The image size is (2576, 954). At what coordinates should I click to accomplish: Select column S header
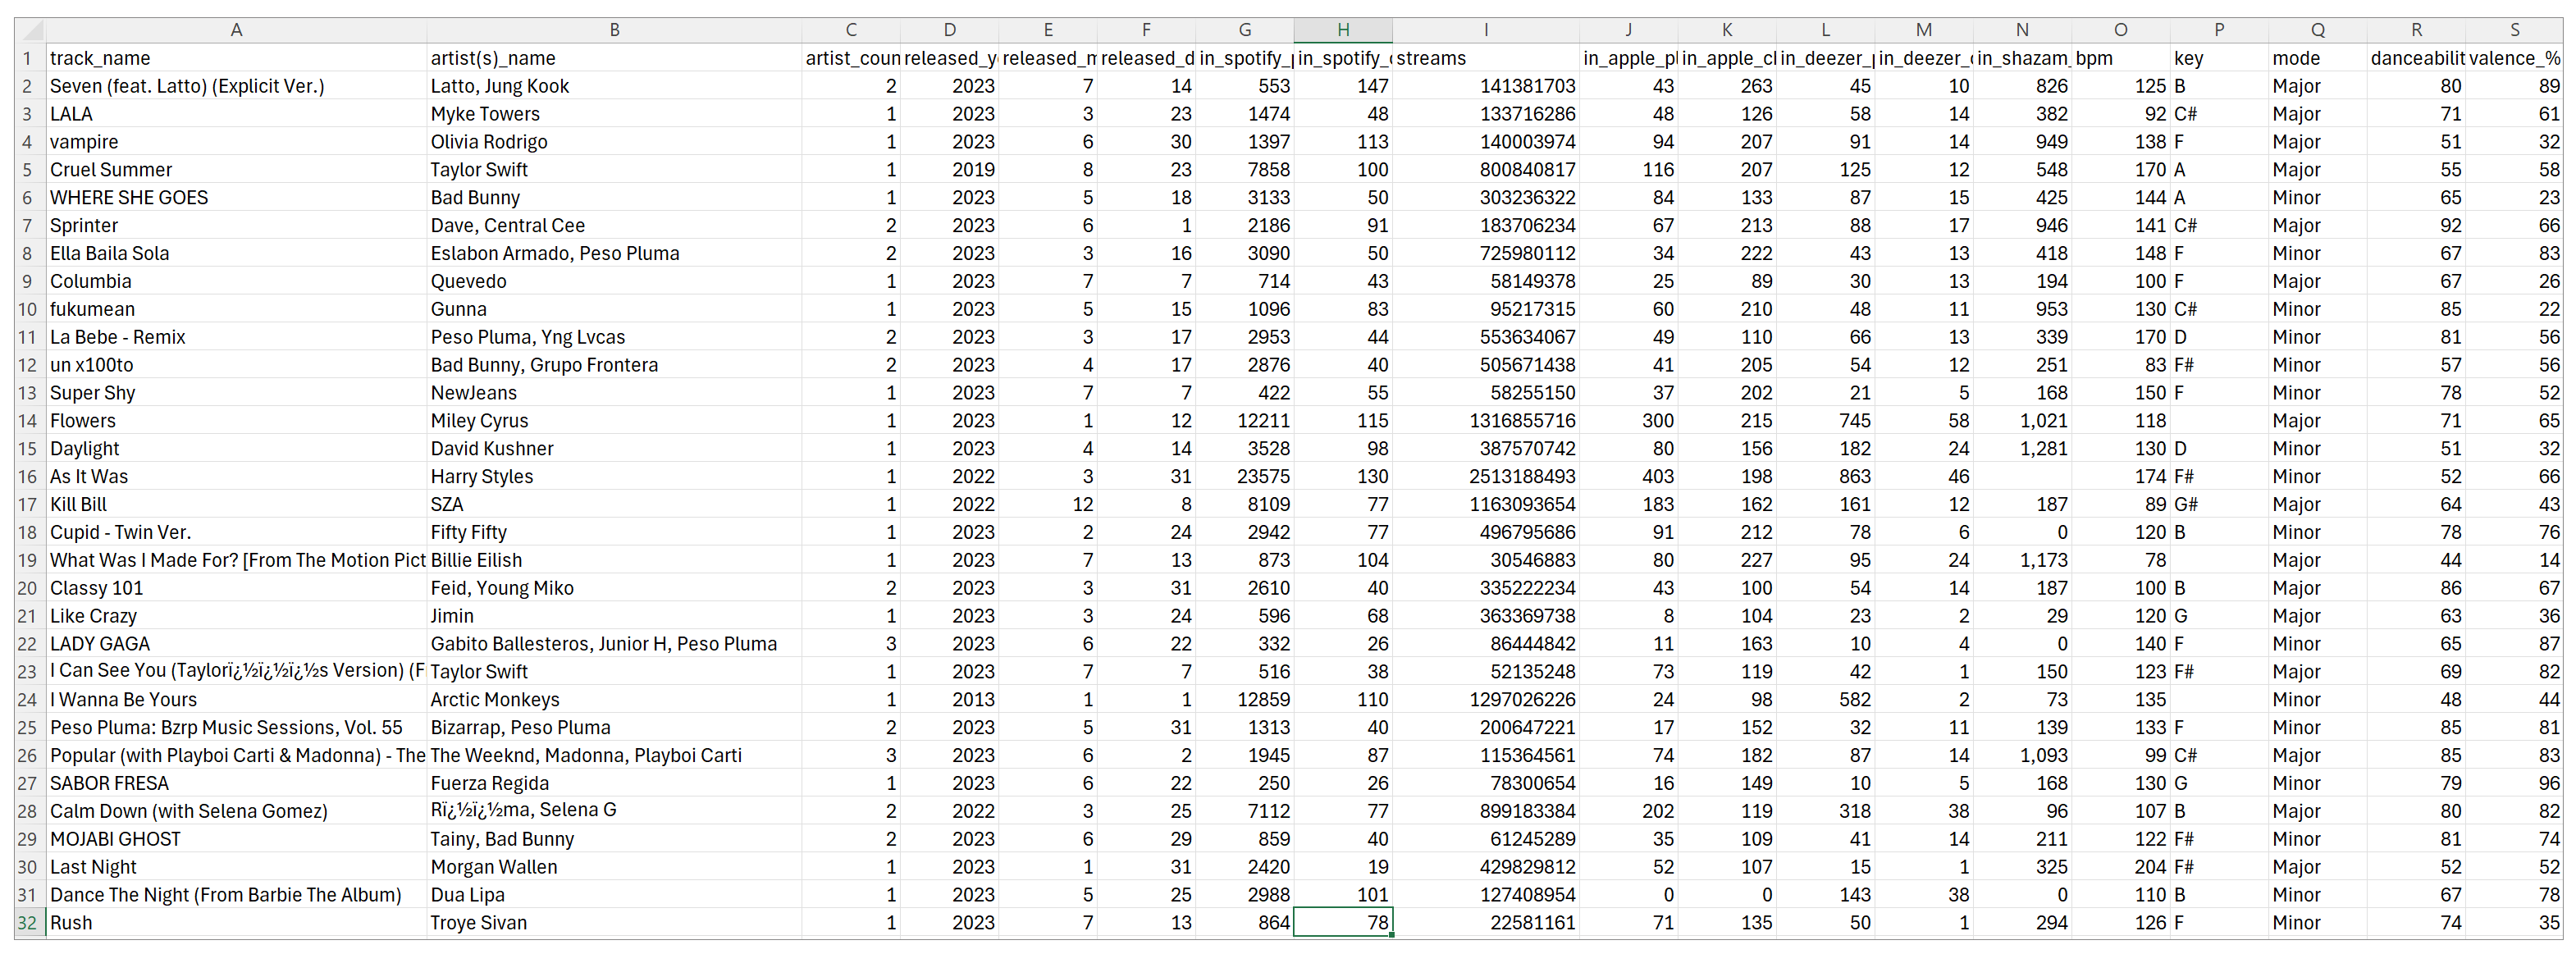click(2514, 30)
